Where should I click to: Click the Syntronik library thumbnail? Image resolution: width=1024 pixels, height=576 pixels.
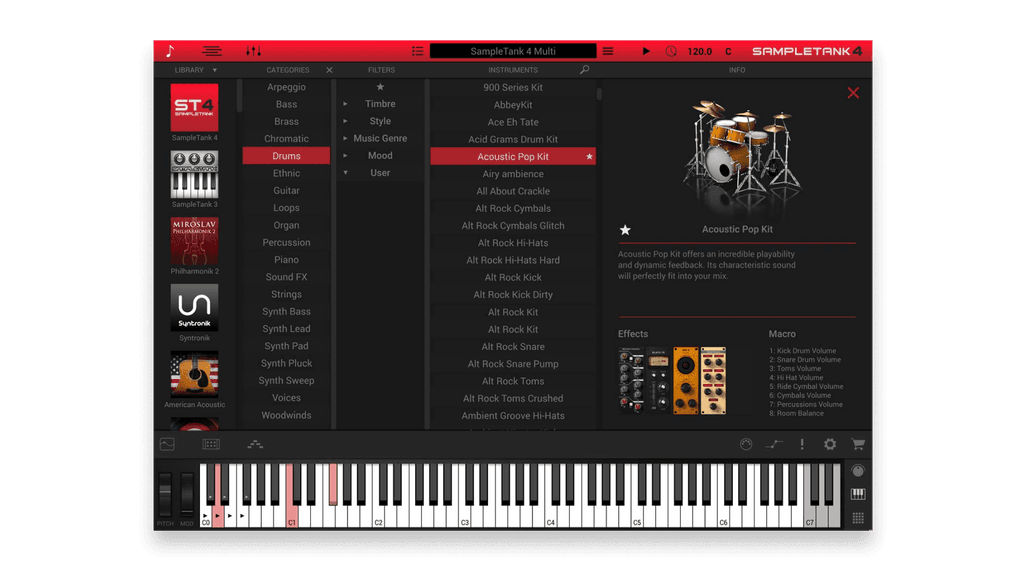[x=193, y=305]
